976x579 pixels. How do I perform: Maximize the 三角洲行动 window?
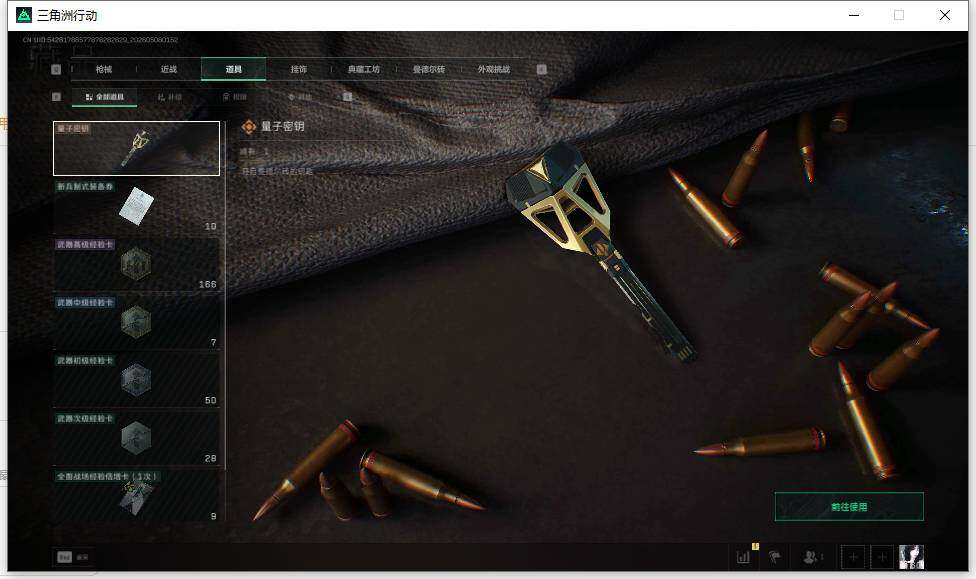[x=899, y=15]
